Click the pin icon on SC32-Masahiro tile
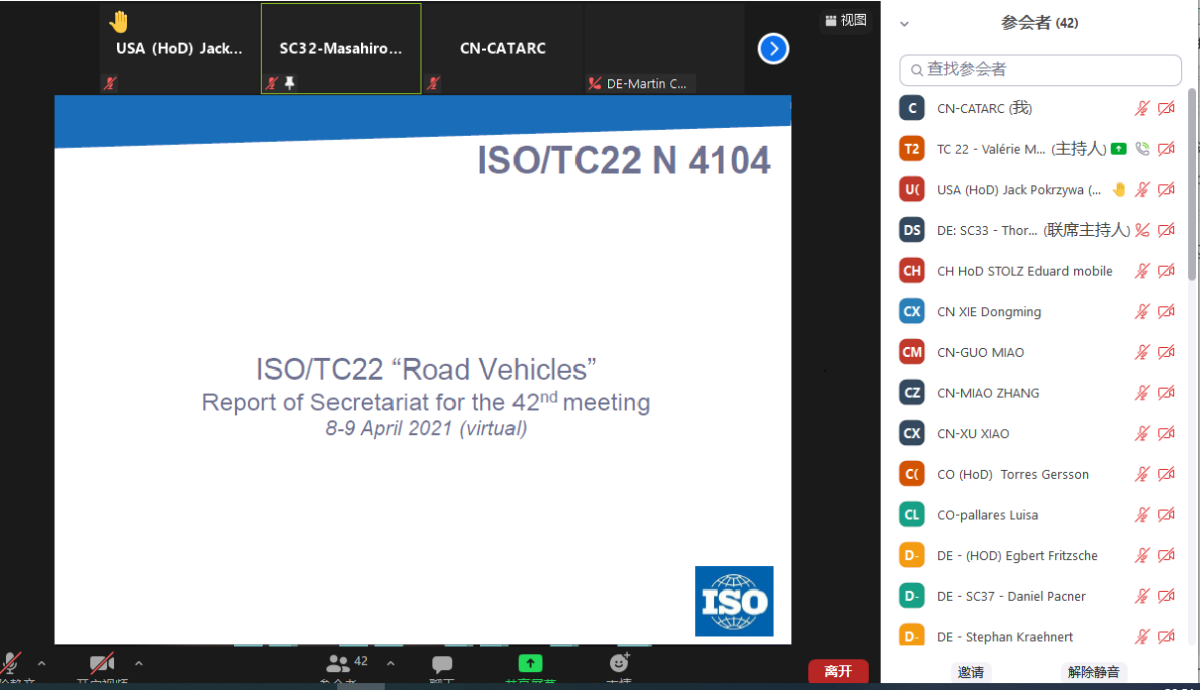The image size is (1200, 690). pos(290,83)
